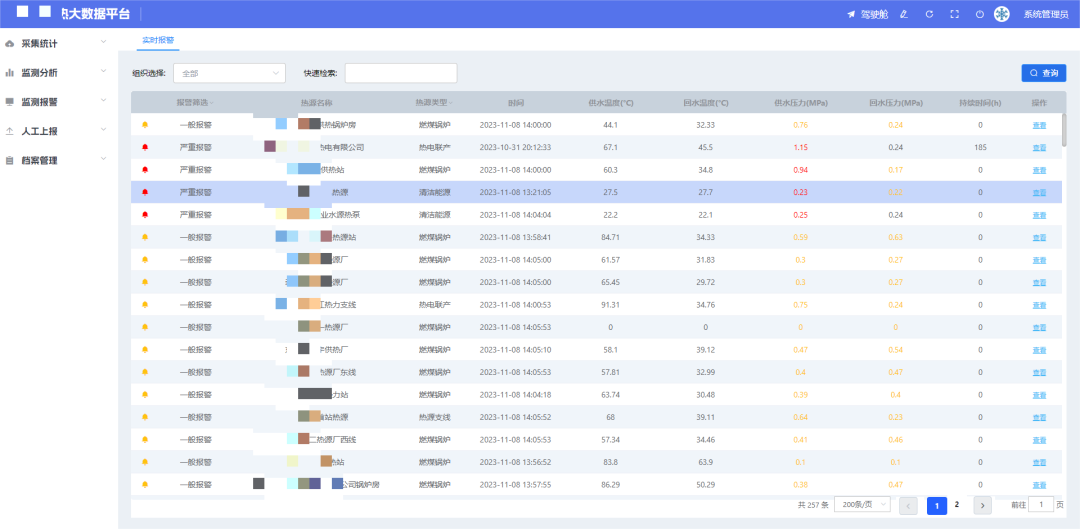
Task: Click 查看 on the 86.29 temperature row
Action: point(1039,485)
